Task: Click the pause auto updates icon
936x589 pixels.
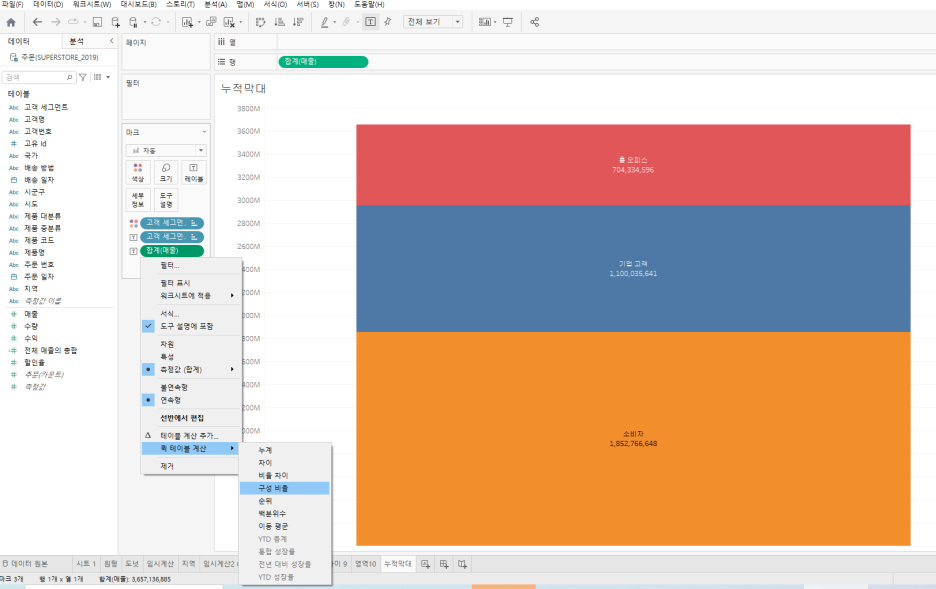Action: click(134, 22)
